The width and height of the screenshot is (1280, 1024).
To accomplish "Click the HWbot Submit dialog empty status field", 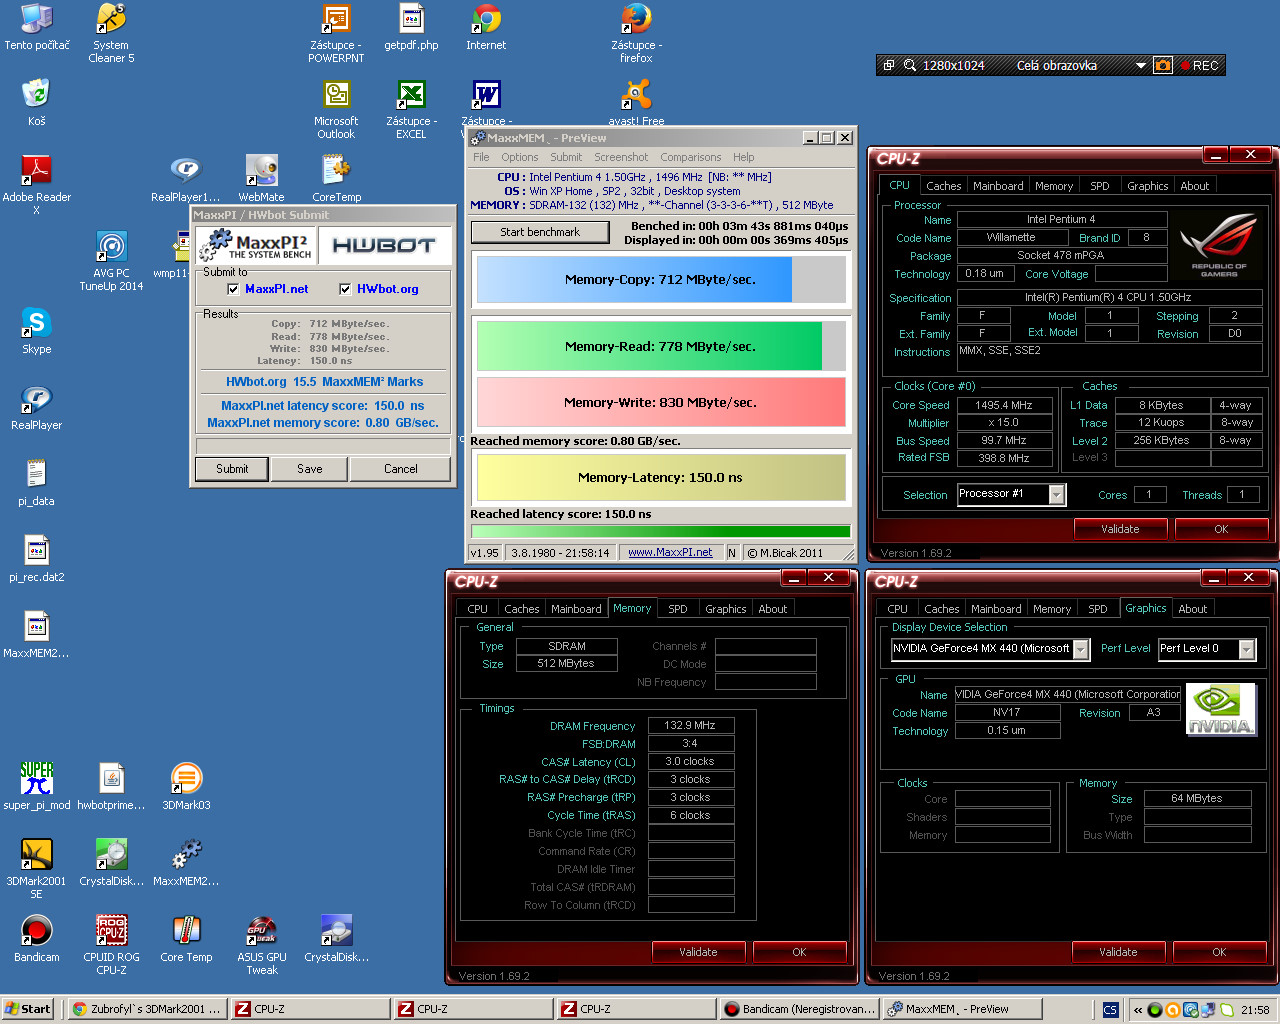I will point(322,446).
